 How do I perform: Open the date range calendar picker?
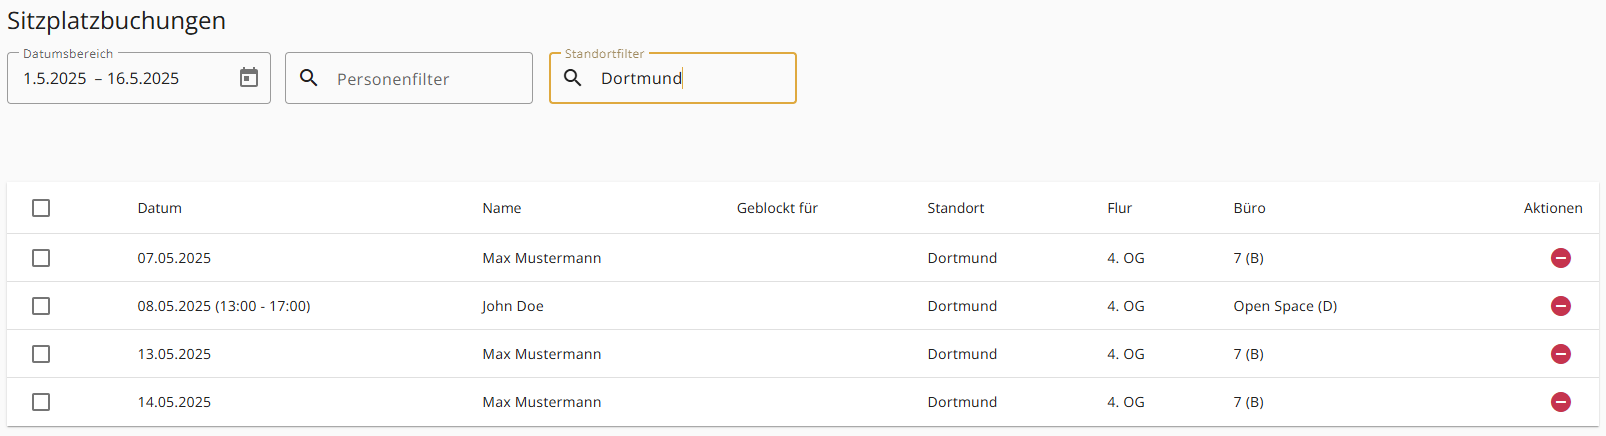click(249, 78)
